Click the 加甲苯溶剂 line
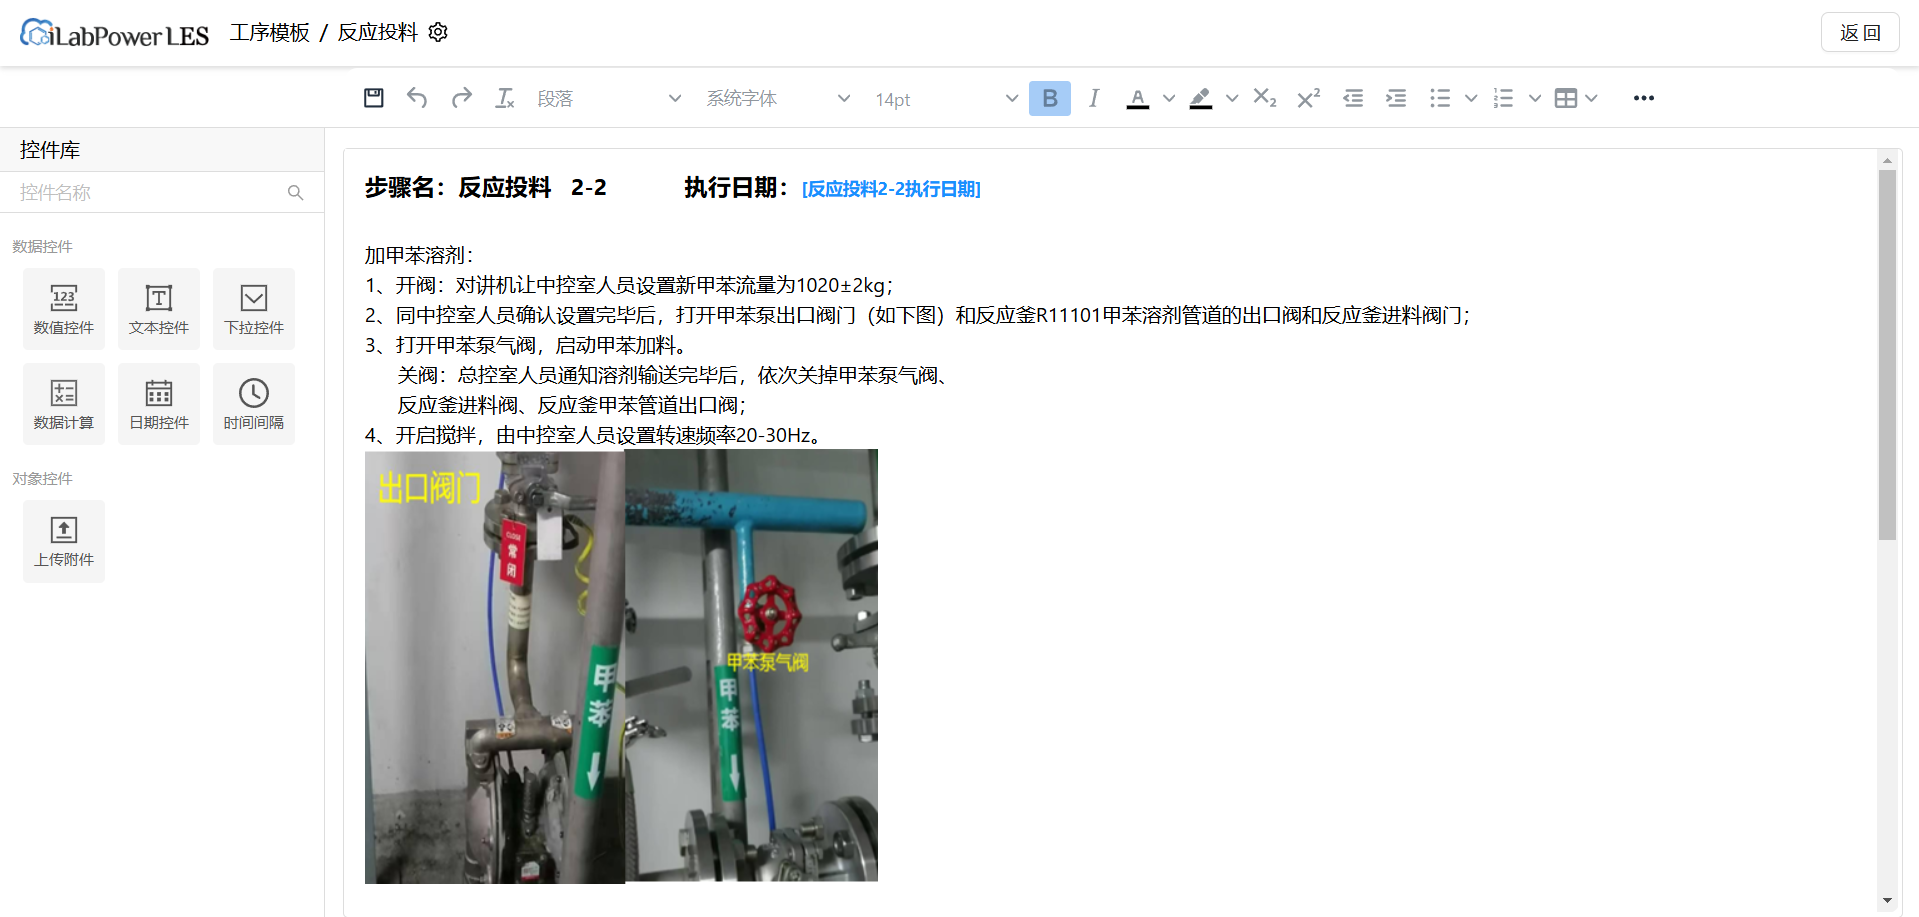1919x917 pixels. pyautogui.click(x=419, y=255)
